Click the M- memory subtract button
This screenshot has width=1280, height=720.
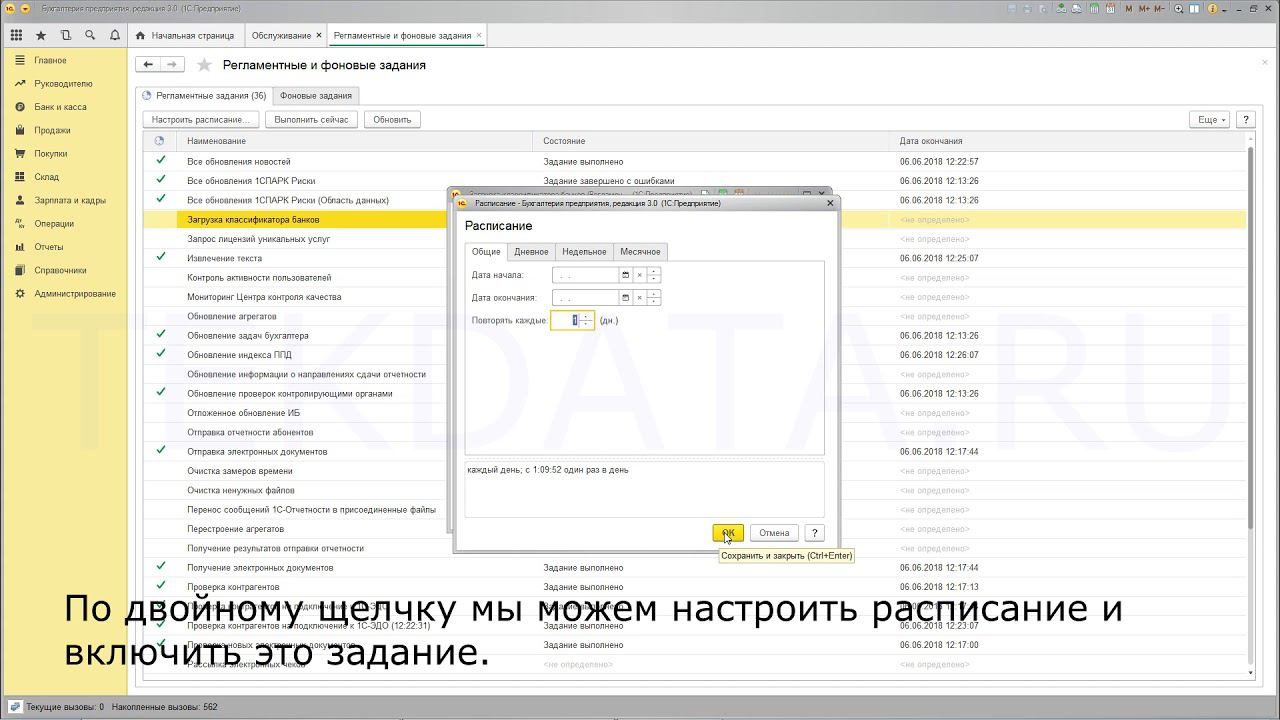(x=1160, y=8)
